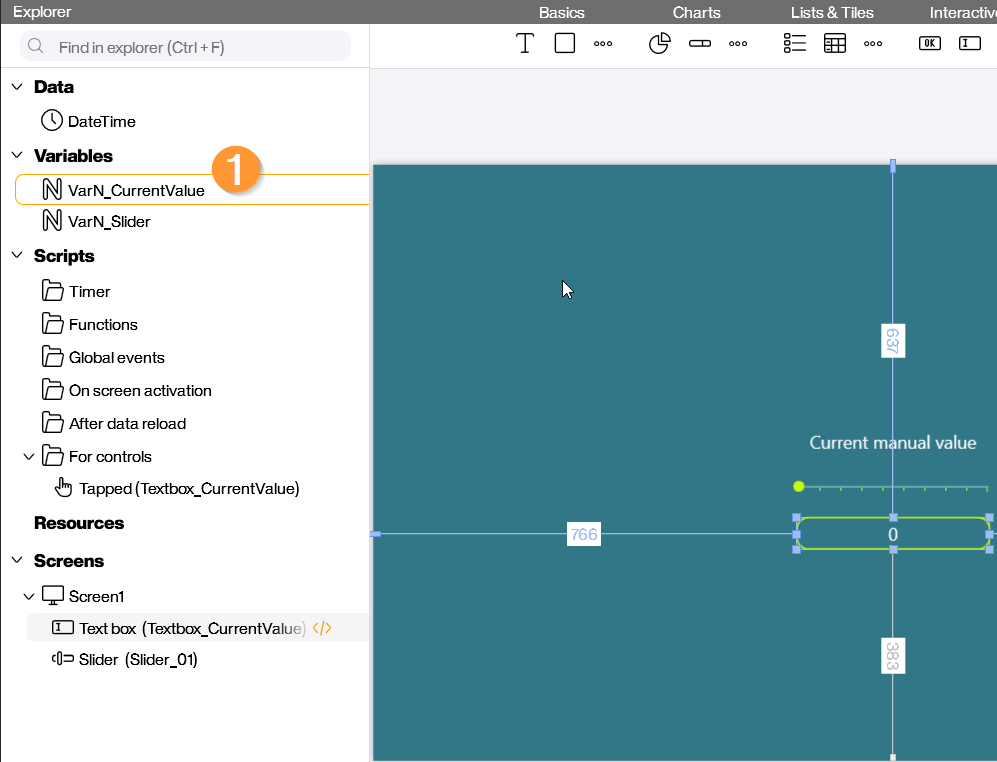Select the Text tool in Basics
The image size is (997, 762).
tap(525, 44)
